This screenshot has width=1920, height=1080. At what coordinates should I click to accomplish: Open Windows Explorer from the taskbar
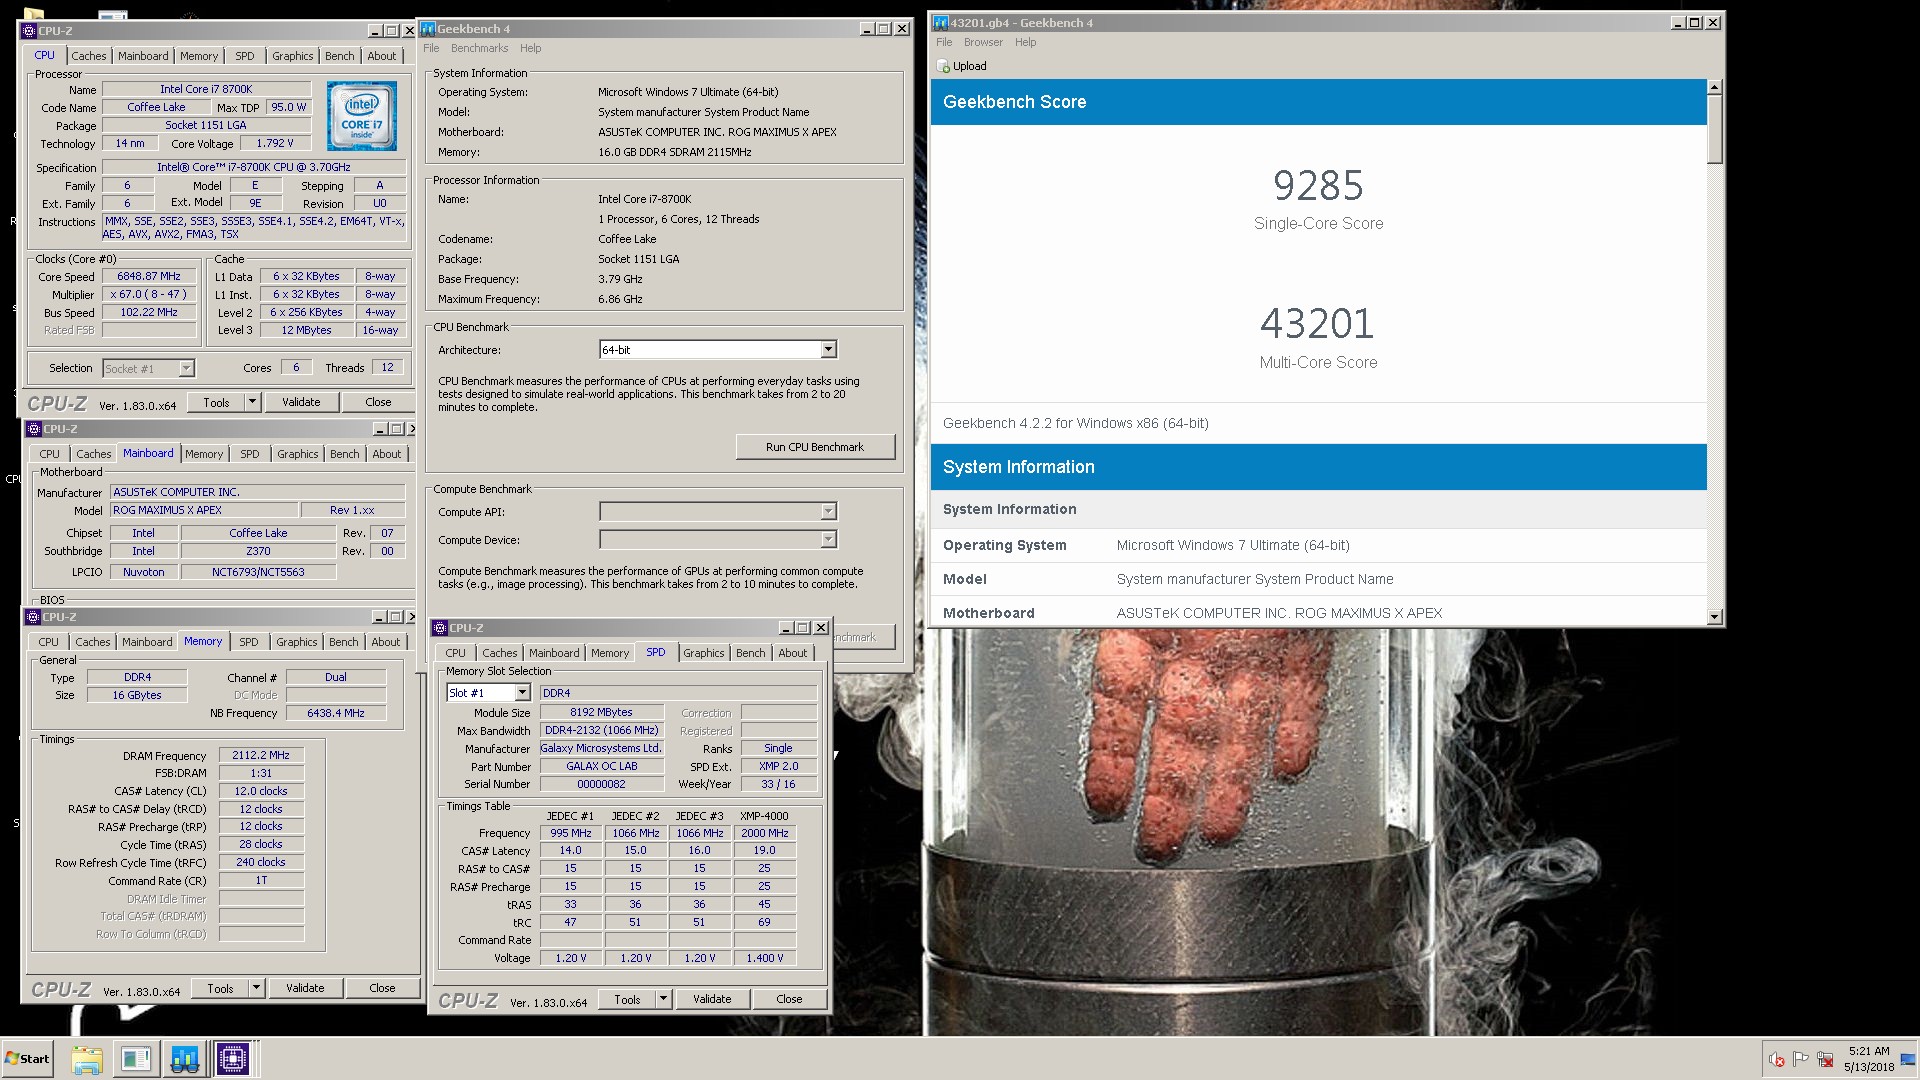[87, 1059]
